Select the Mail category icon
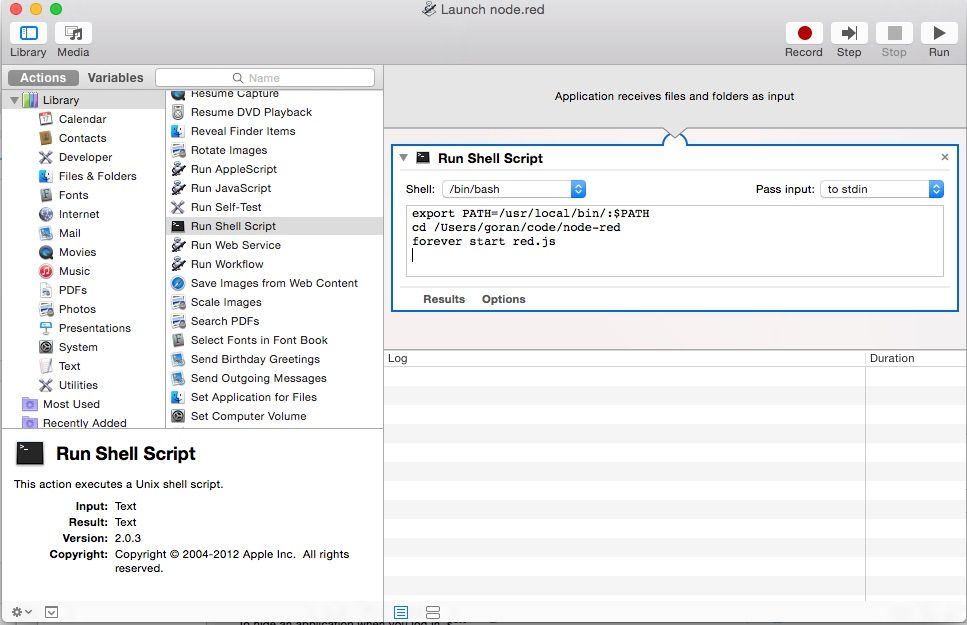Screen dimensions: 967x625 [x=46, y=233]
